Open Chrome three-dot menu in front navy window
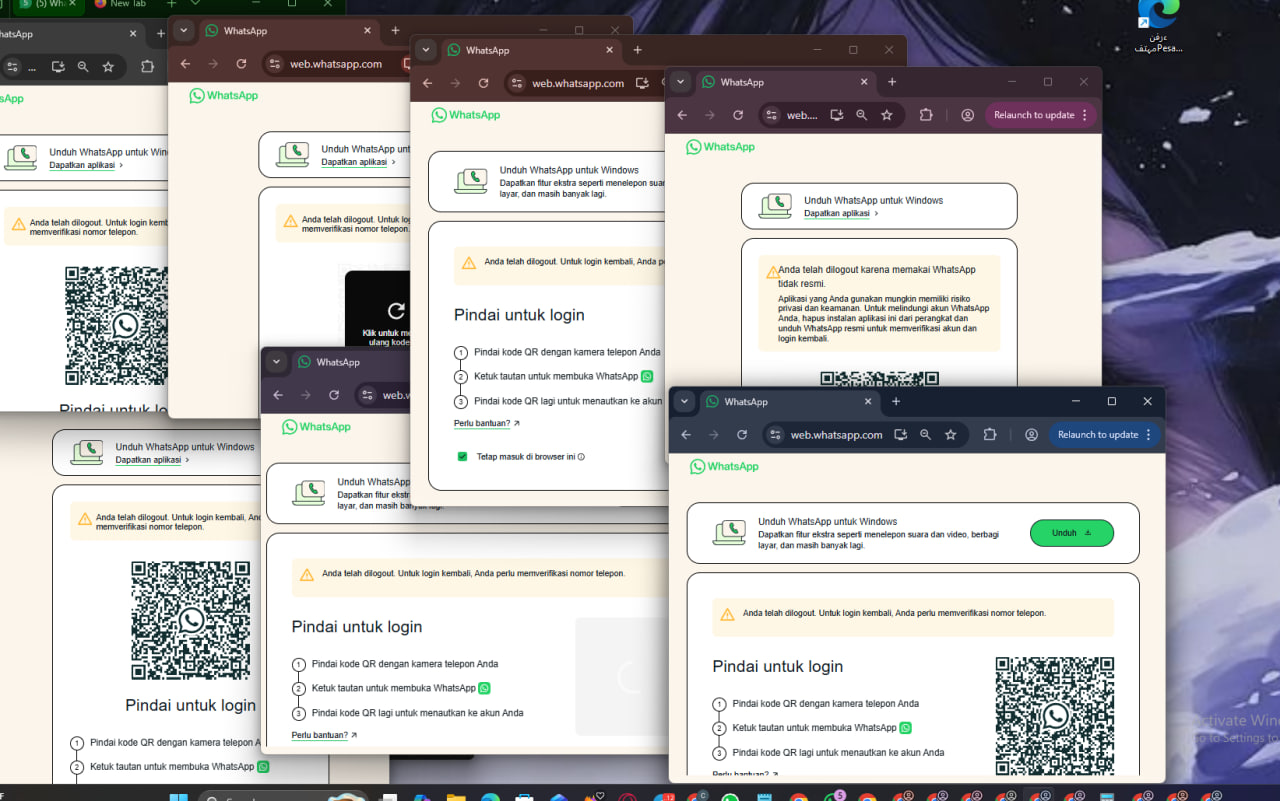This screenshot has height=801, width=1280. (1148, 435)
